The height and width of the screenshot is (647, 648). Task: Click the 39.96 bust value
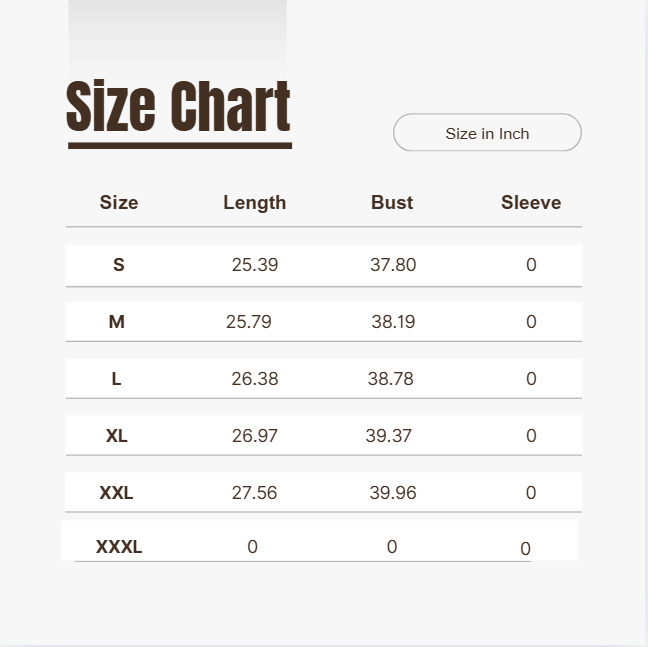(393, 493)
